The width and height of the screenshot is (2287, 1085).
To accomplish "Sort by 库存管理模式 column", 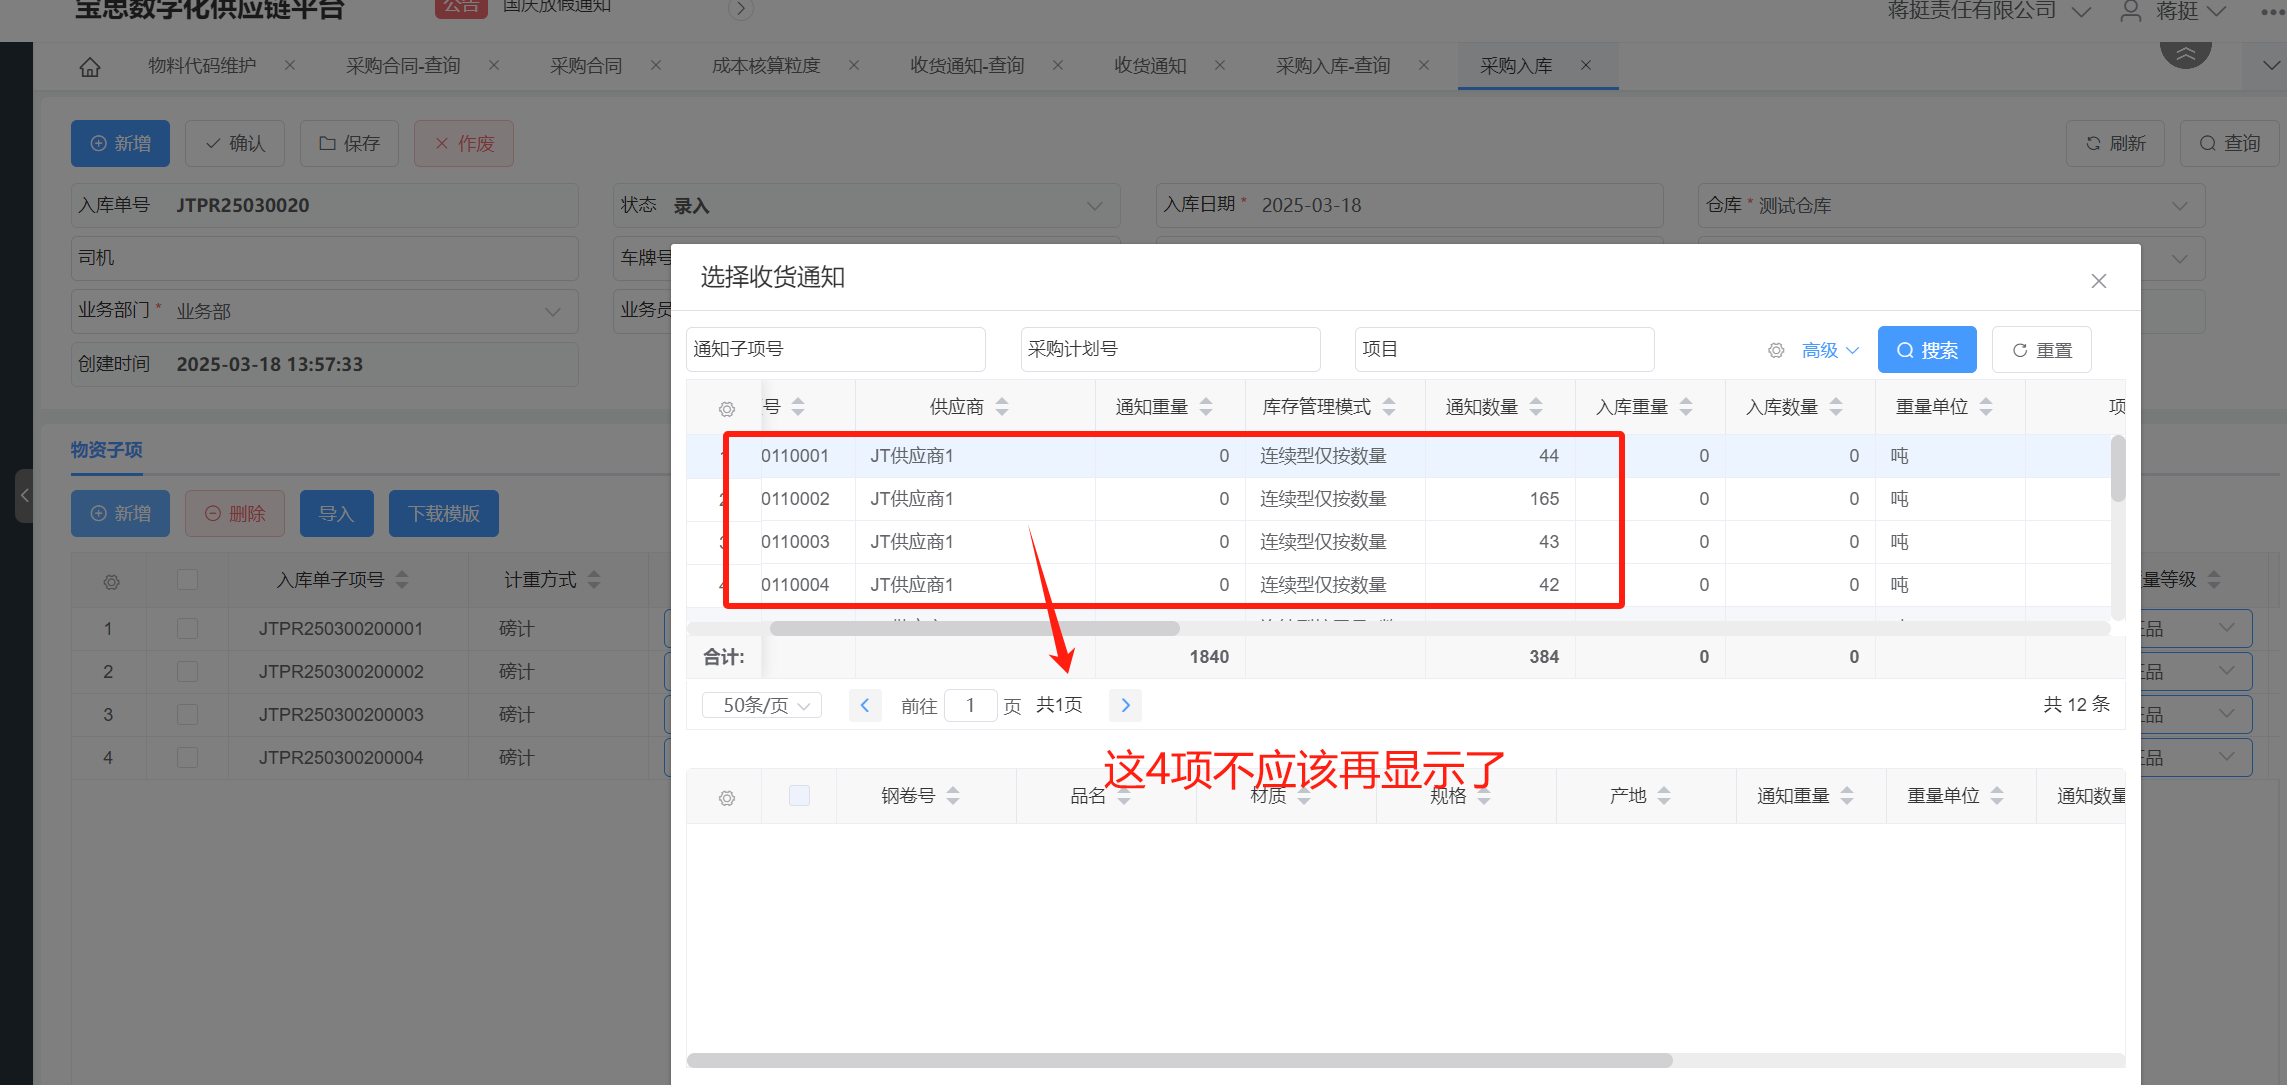I will coord(1389,407).
